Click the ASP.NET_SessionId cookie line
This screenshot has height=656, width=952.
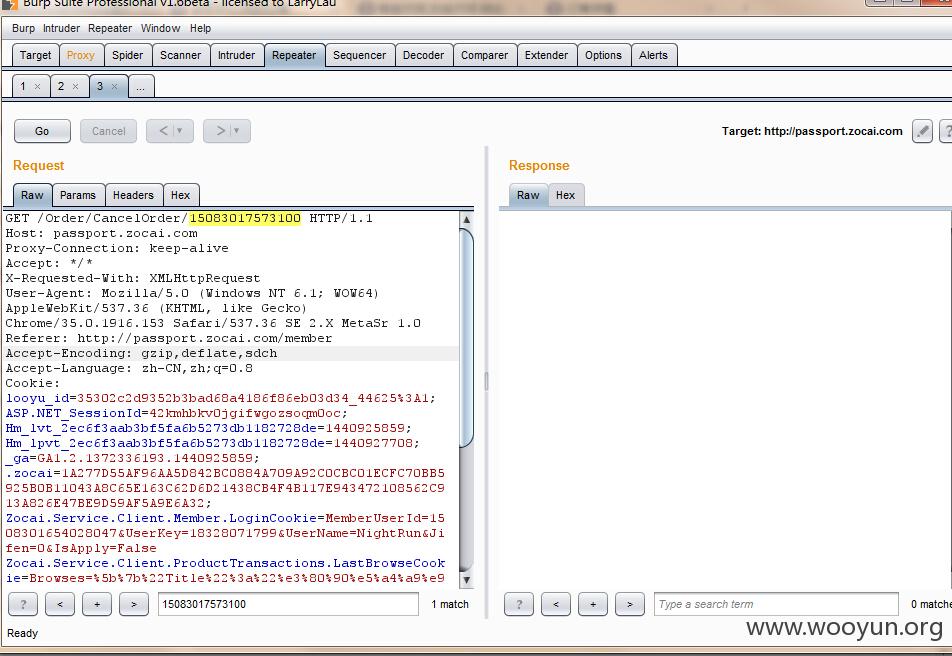point(177,413)
